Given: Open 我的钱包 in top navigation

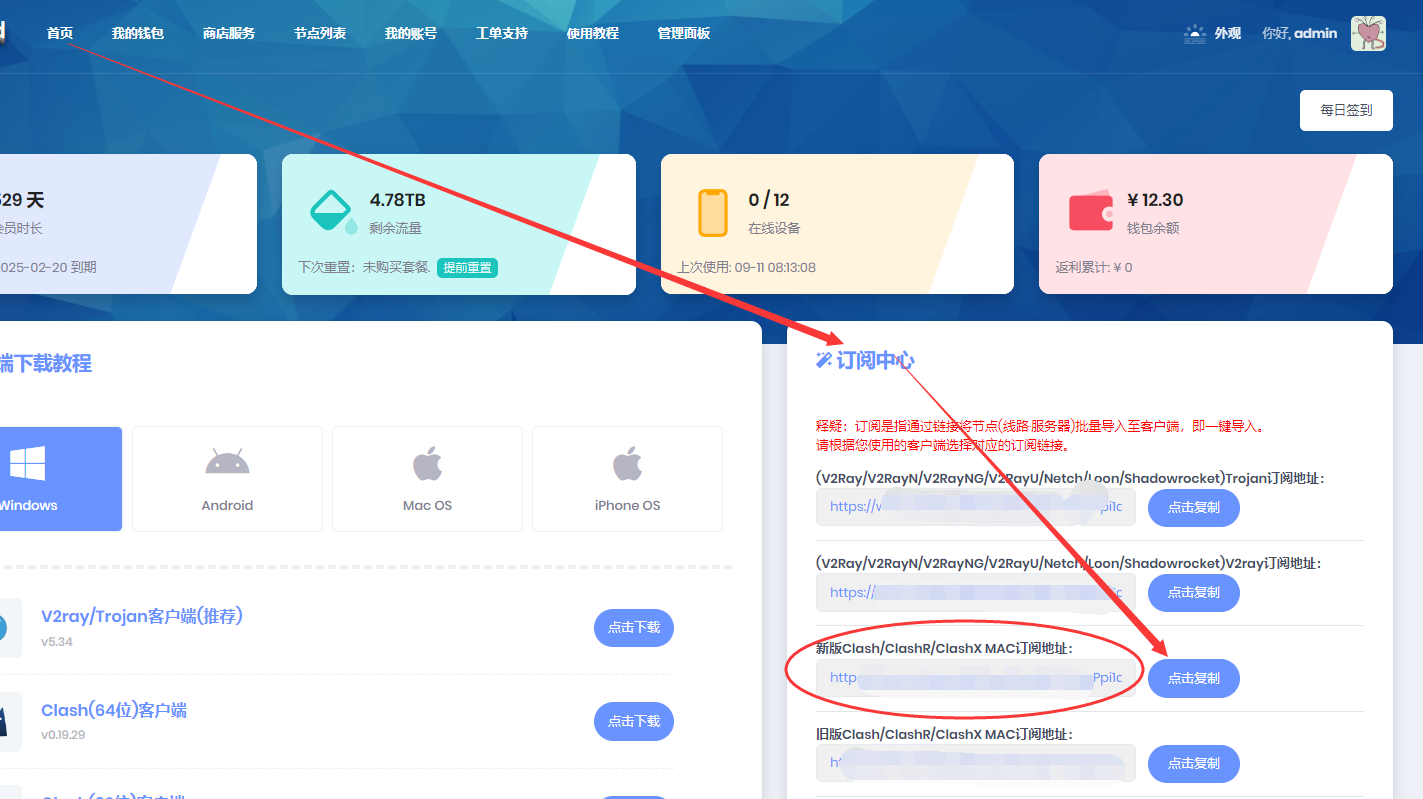Looking at the screenshot, I should 138,33.
